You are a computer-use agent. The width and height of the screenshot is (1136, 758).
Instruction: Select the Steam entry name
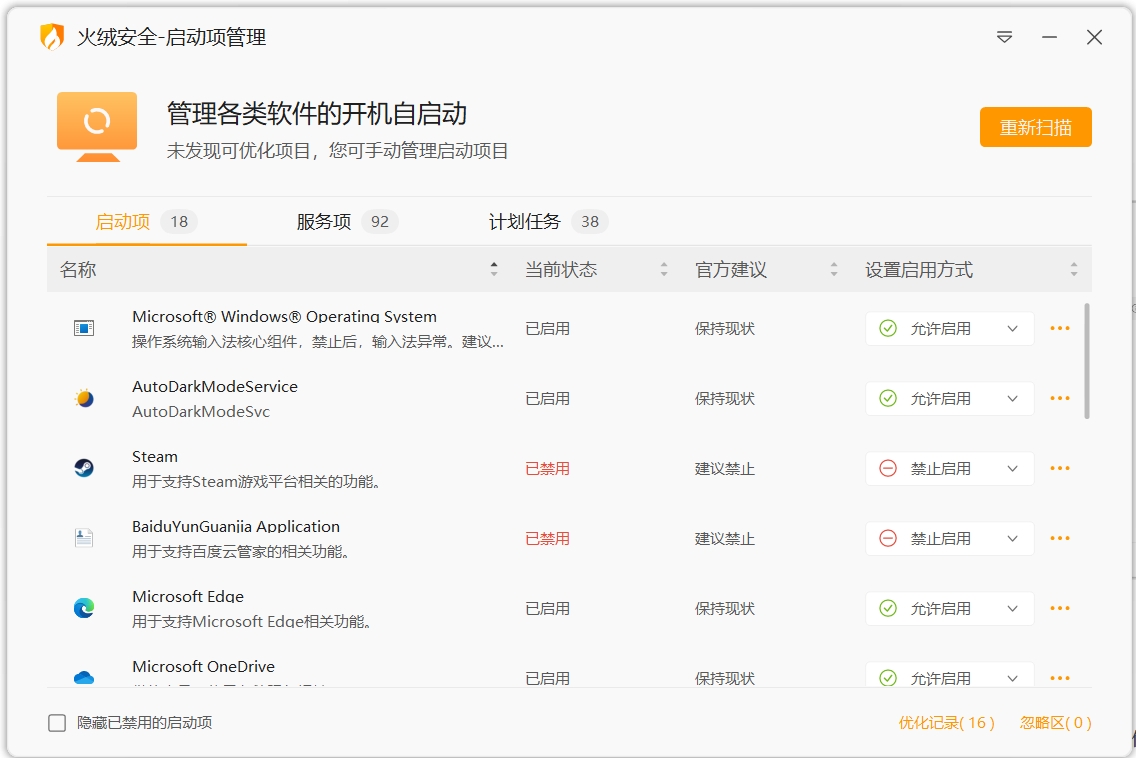(x=154, y=457)
